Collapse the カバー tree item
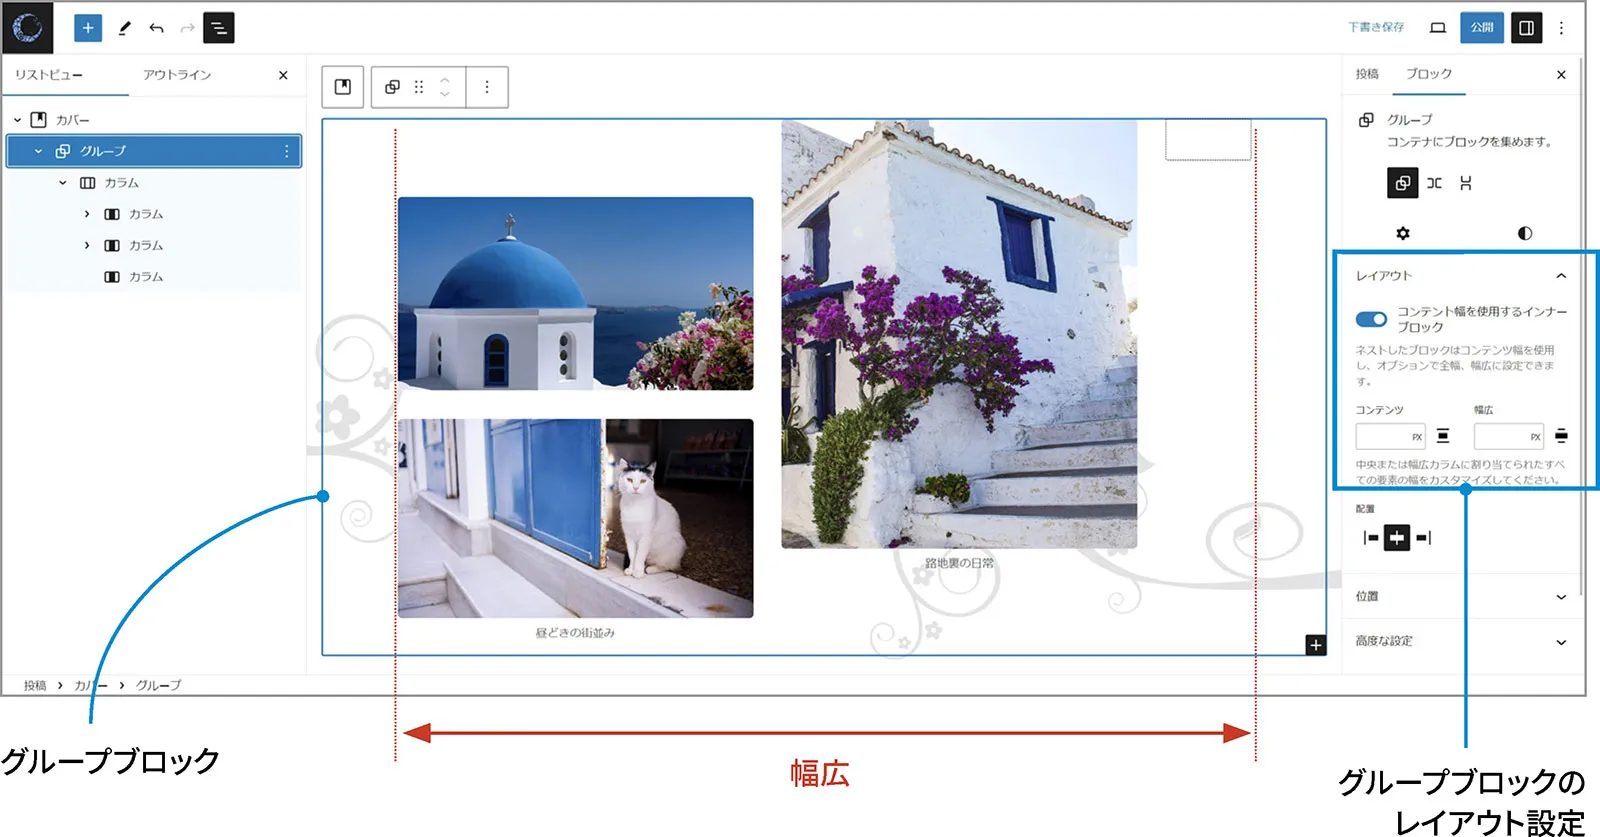1600x837 pixels. coord(17,120)
